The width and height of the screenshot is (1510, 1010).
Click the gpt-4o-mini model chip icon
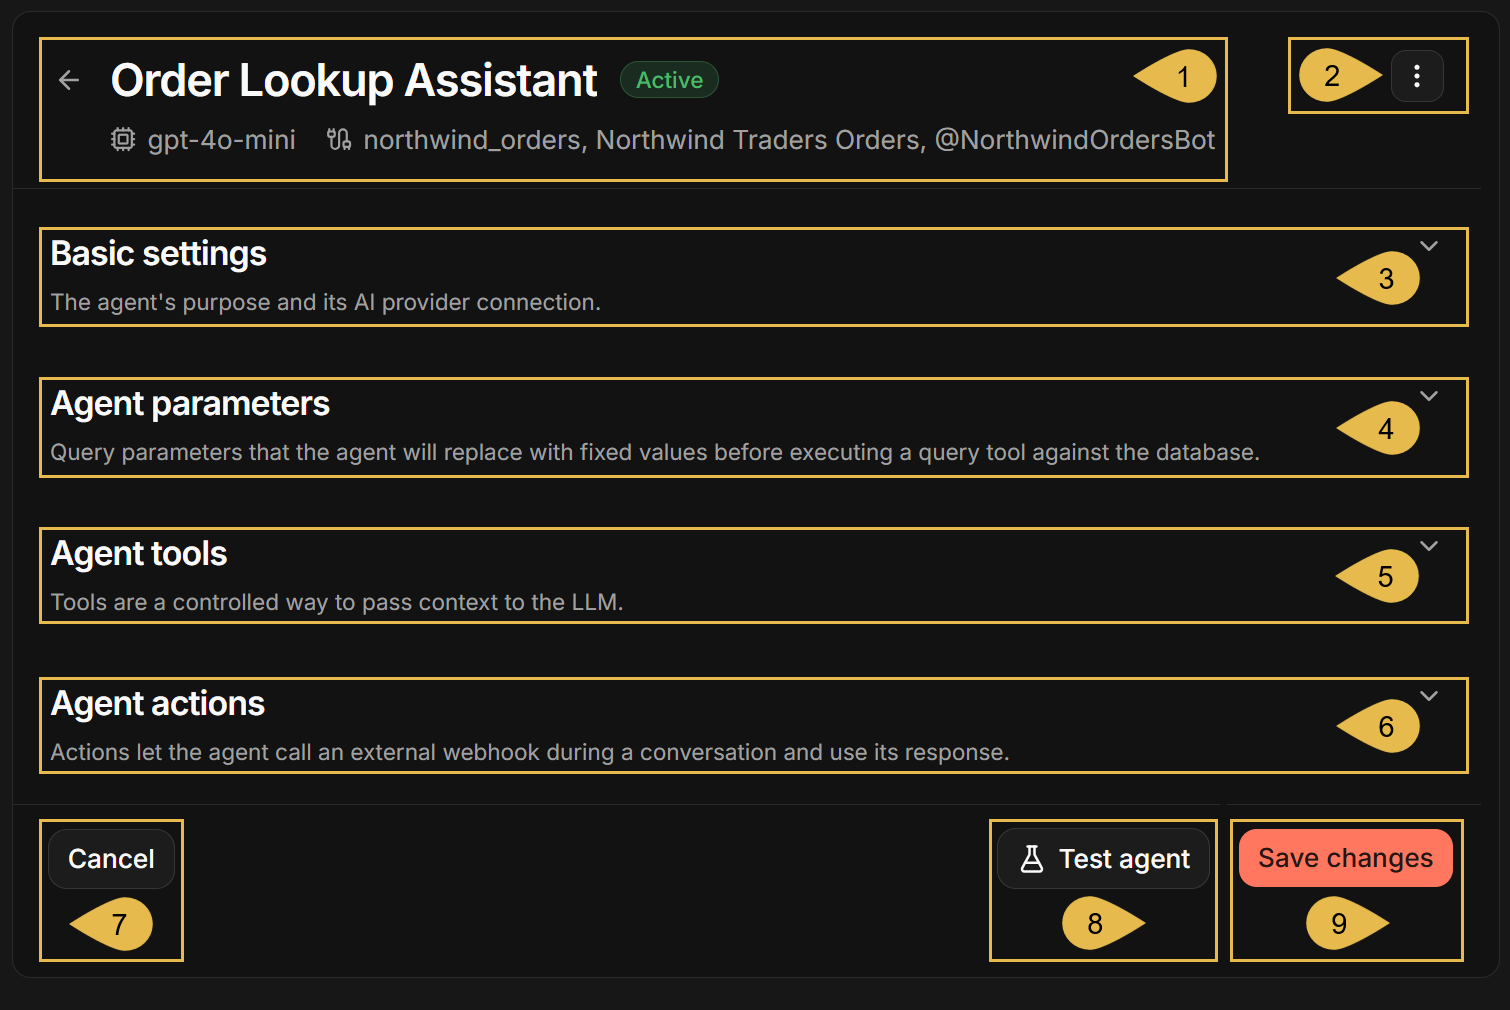(x=123, y=139)
